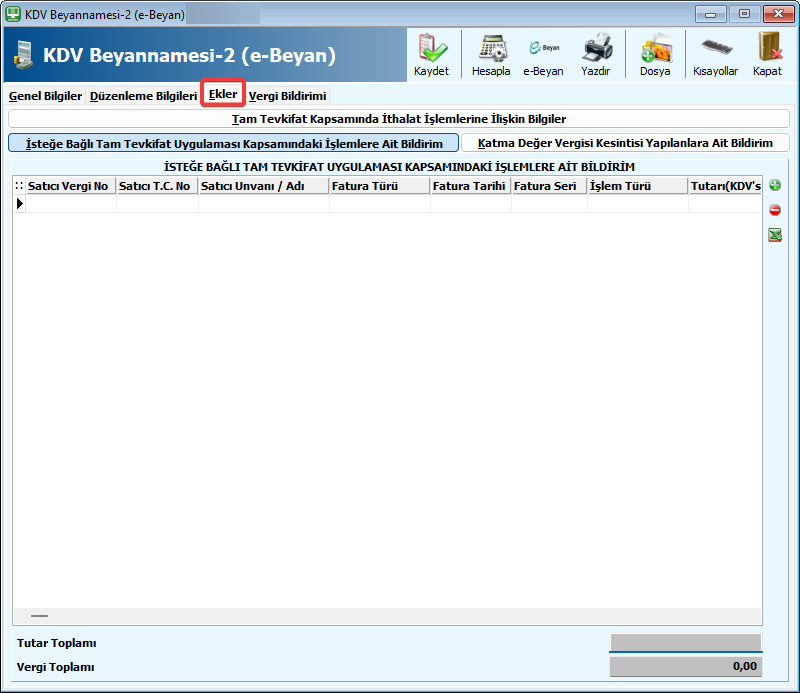Screen dimensions: 800x693
Task: Delete row with red minus icon
Action: click(775, 210)
